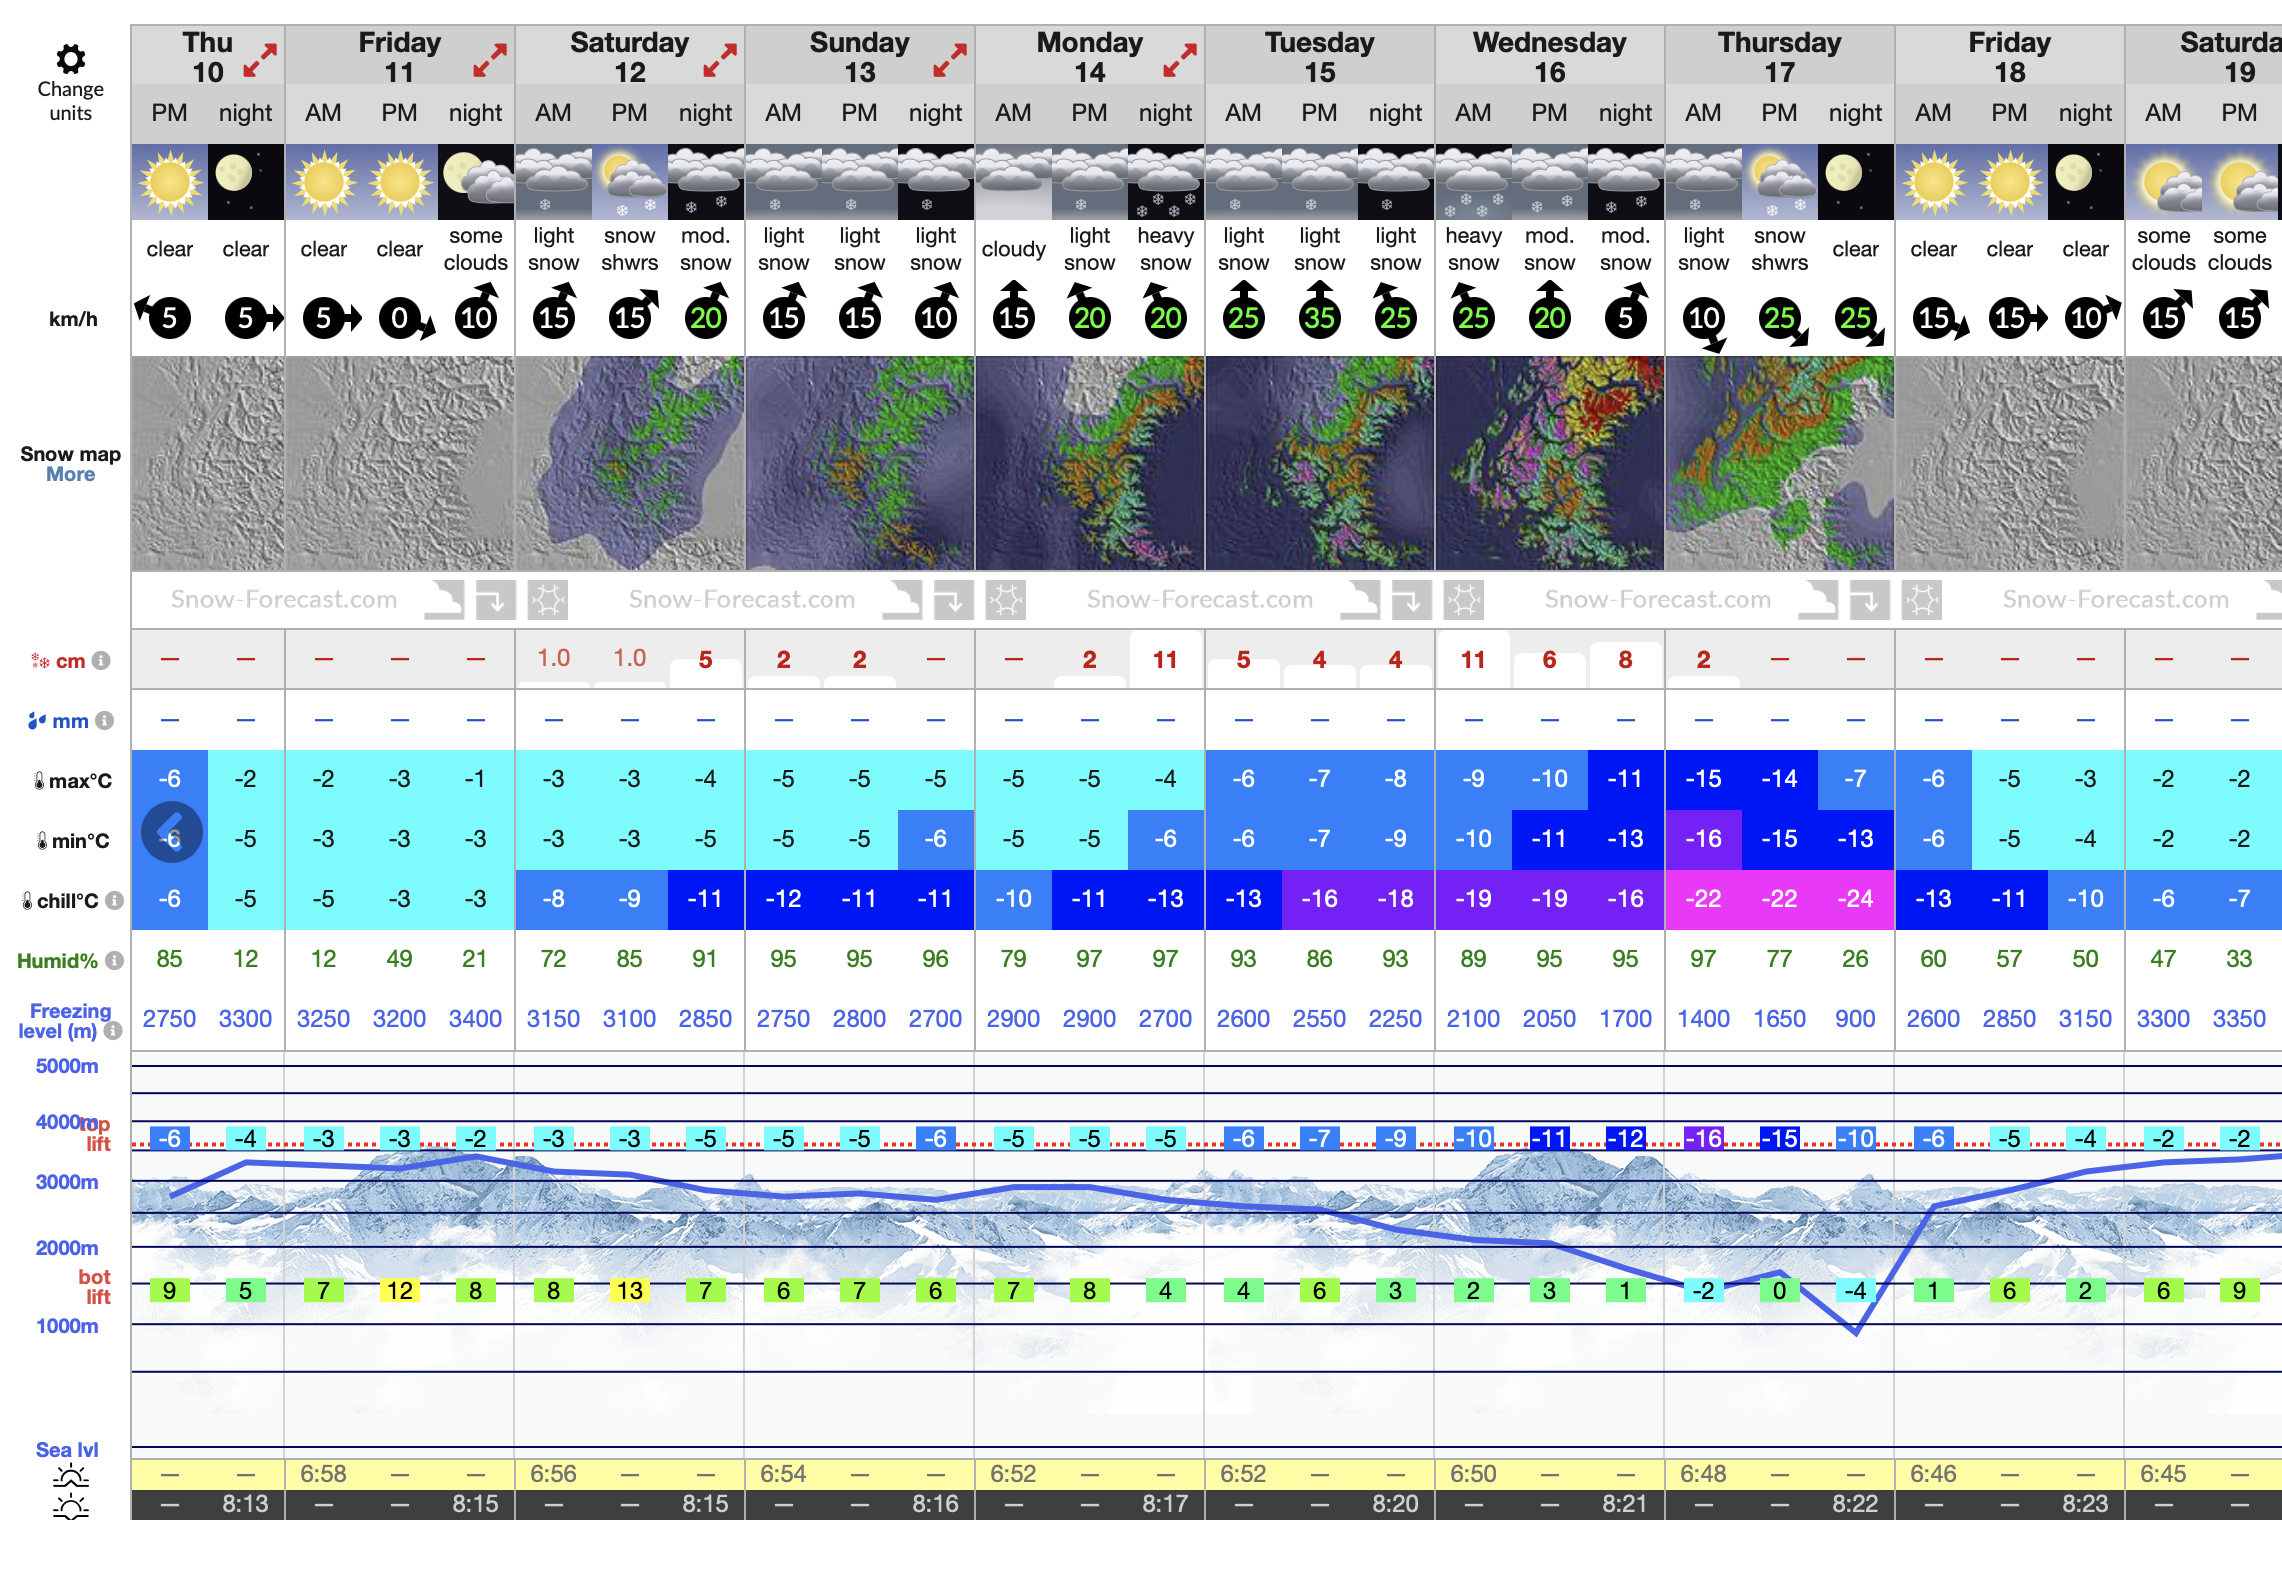
Task: Click the pink -22 Thursday AM chill cell
Action: pyautogui.click(x=1703, y=899)
